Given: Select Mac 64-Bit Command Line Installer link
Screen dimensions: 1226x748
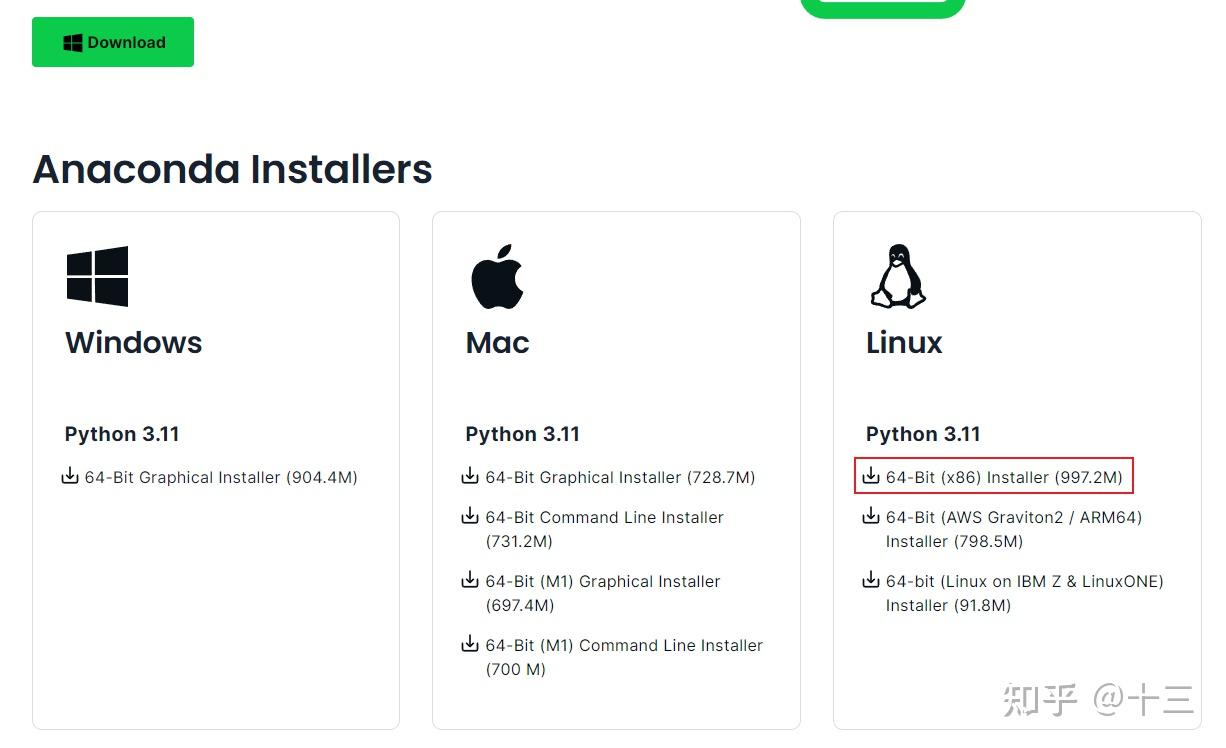Looking at the screenshot, I should click(x=604, y=518).
